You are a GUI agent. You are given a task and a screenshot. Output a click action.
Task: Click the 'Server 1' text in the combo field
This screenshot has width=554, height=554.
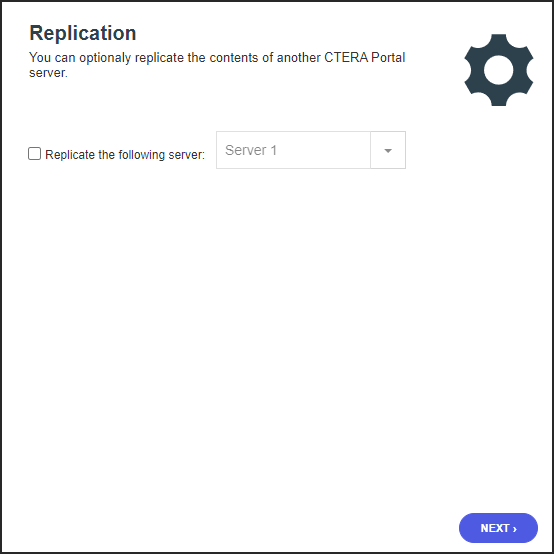(x=251, y=150)
